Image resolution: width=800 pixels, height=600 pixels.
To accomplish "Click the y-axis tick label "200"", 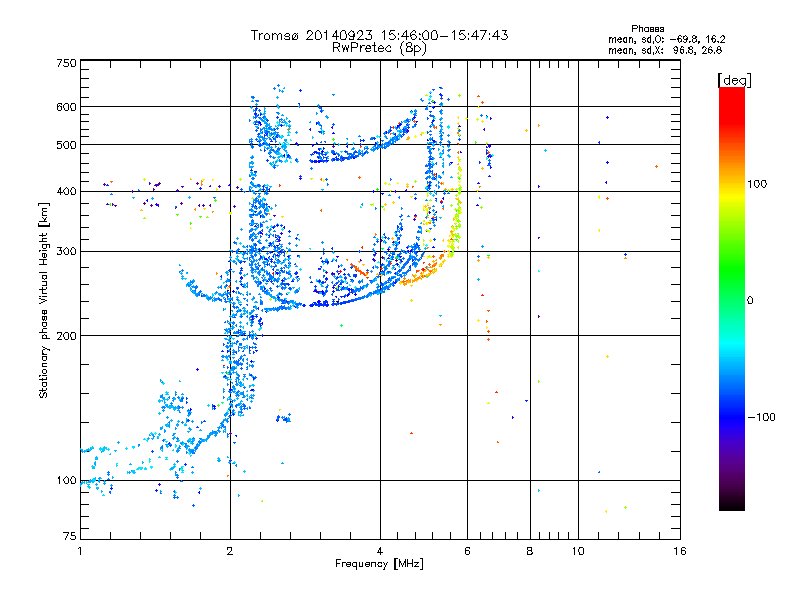I will (66, 336).
